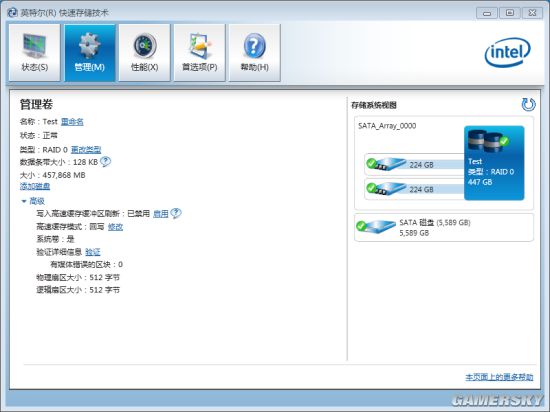
Task: Open the 状态(S) status tab
Action: (34, 53)
